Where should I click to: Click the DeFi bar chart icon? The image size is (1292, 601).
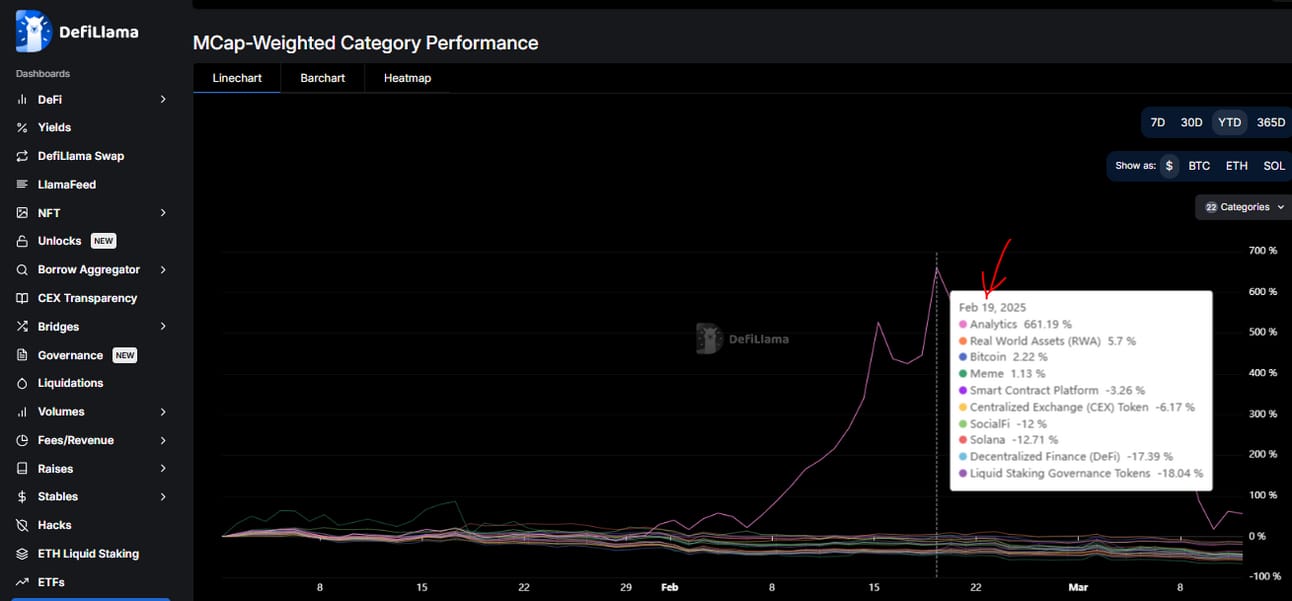pyautogui.click(x=22, y=100)
